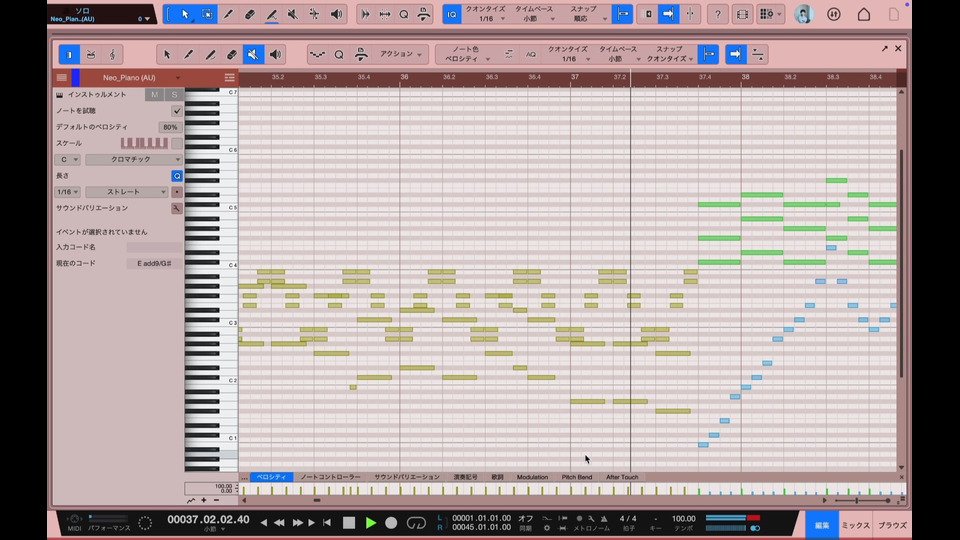Screen dimensions: 960x540
Task: Select the Listen speaker tool in the top toolbar
Action: 336,14
